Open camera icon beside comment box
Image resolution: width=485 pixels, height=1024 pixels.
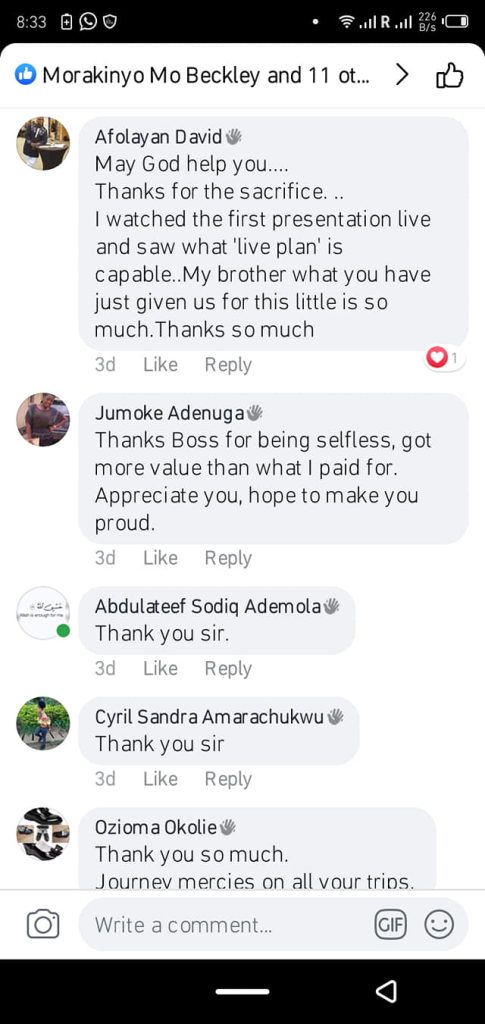click(43, 925)
